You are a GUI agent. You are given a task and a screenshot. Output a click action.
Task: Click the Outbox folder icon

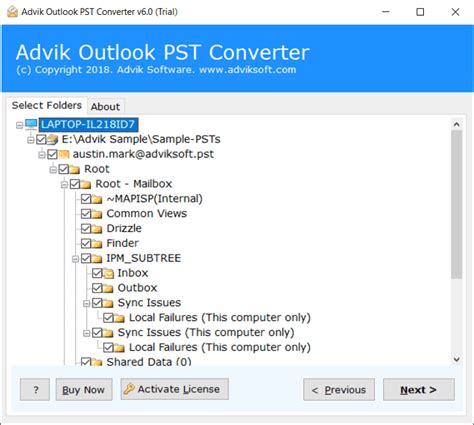tap(108, 288)
